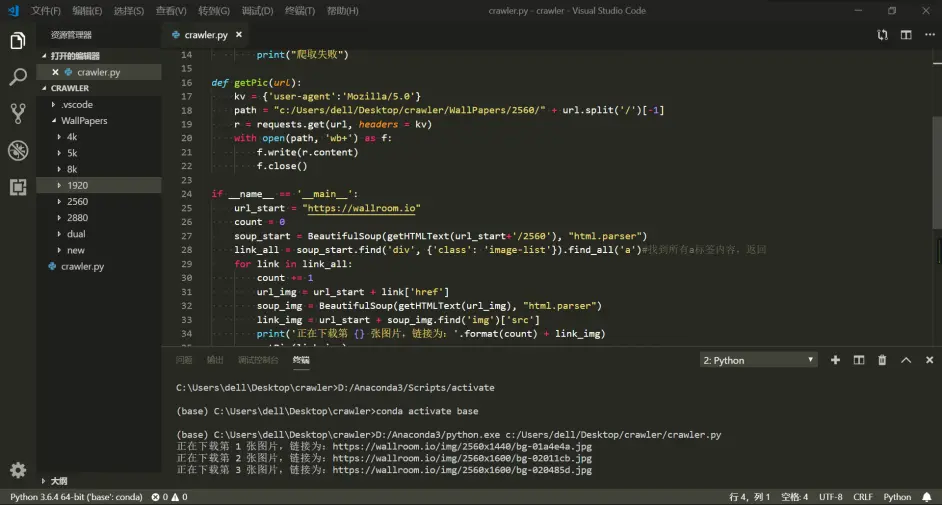The width and height of the screenshot is (942, 505).
Task: Click the editor vertical scrollbar
Action: point(937,173)
